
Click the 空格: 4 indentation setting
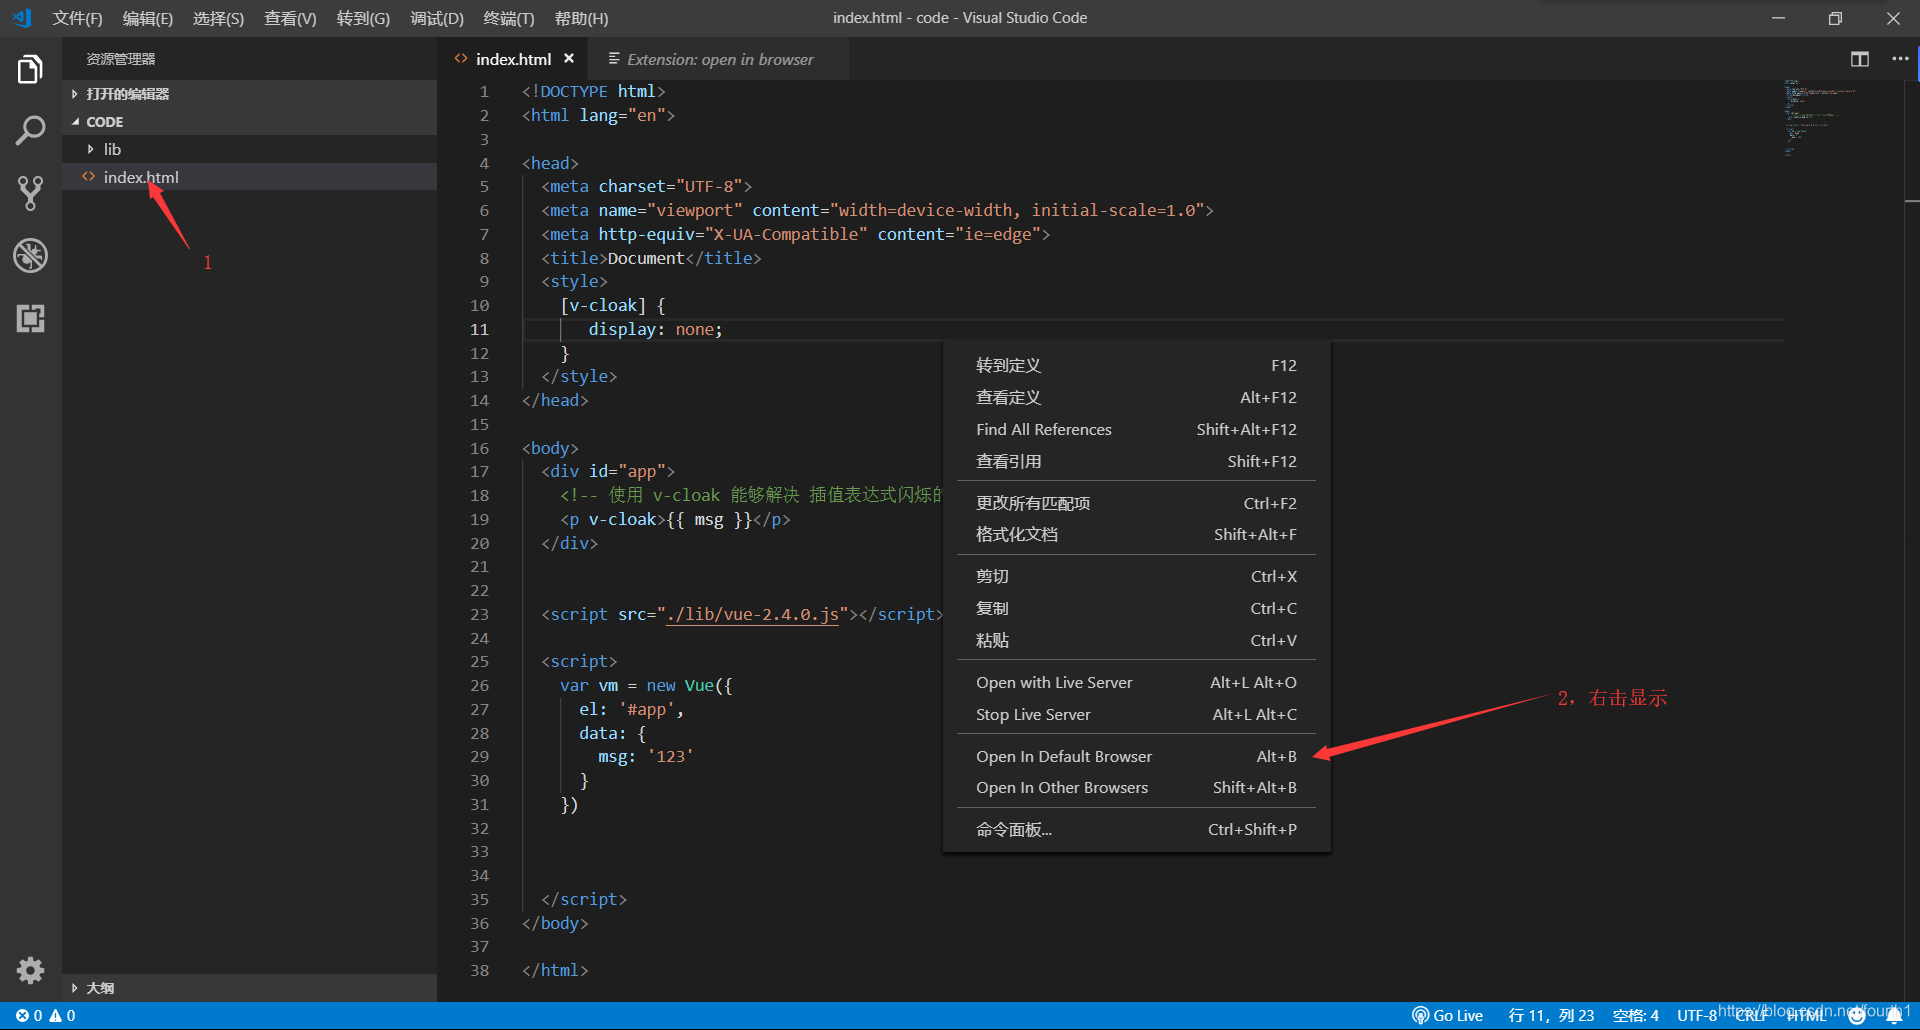1635,1015
